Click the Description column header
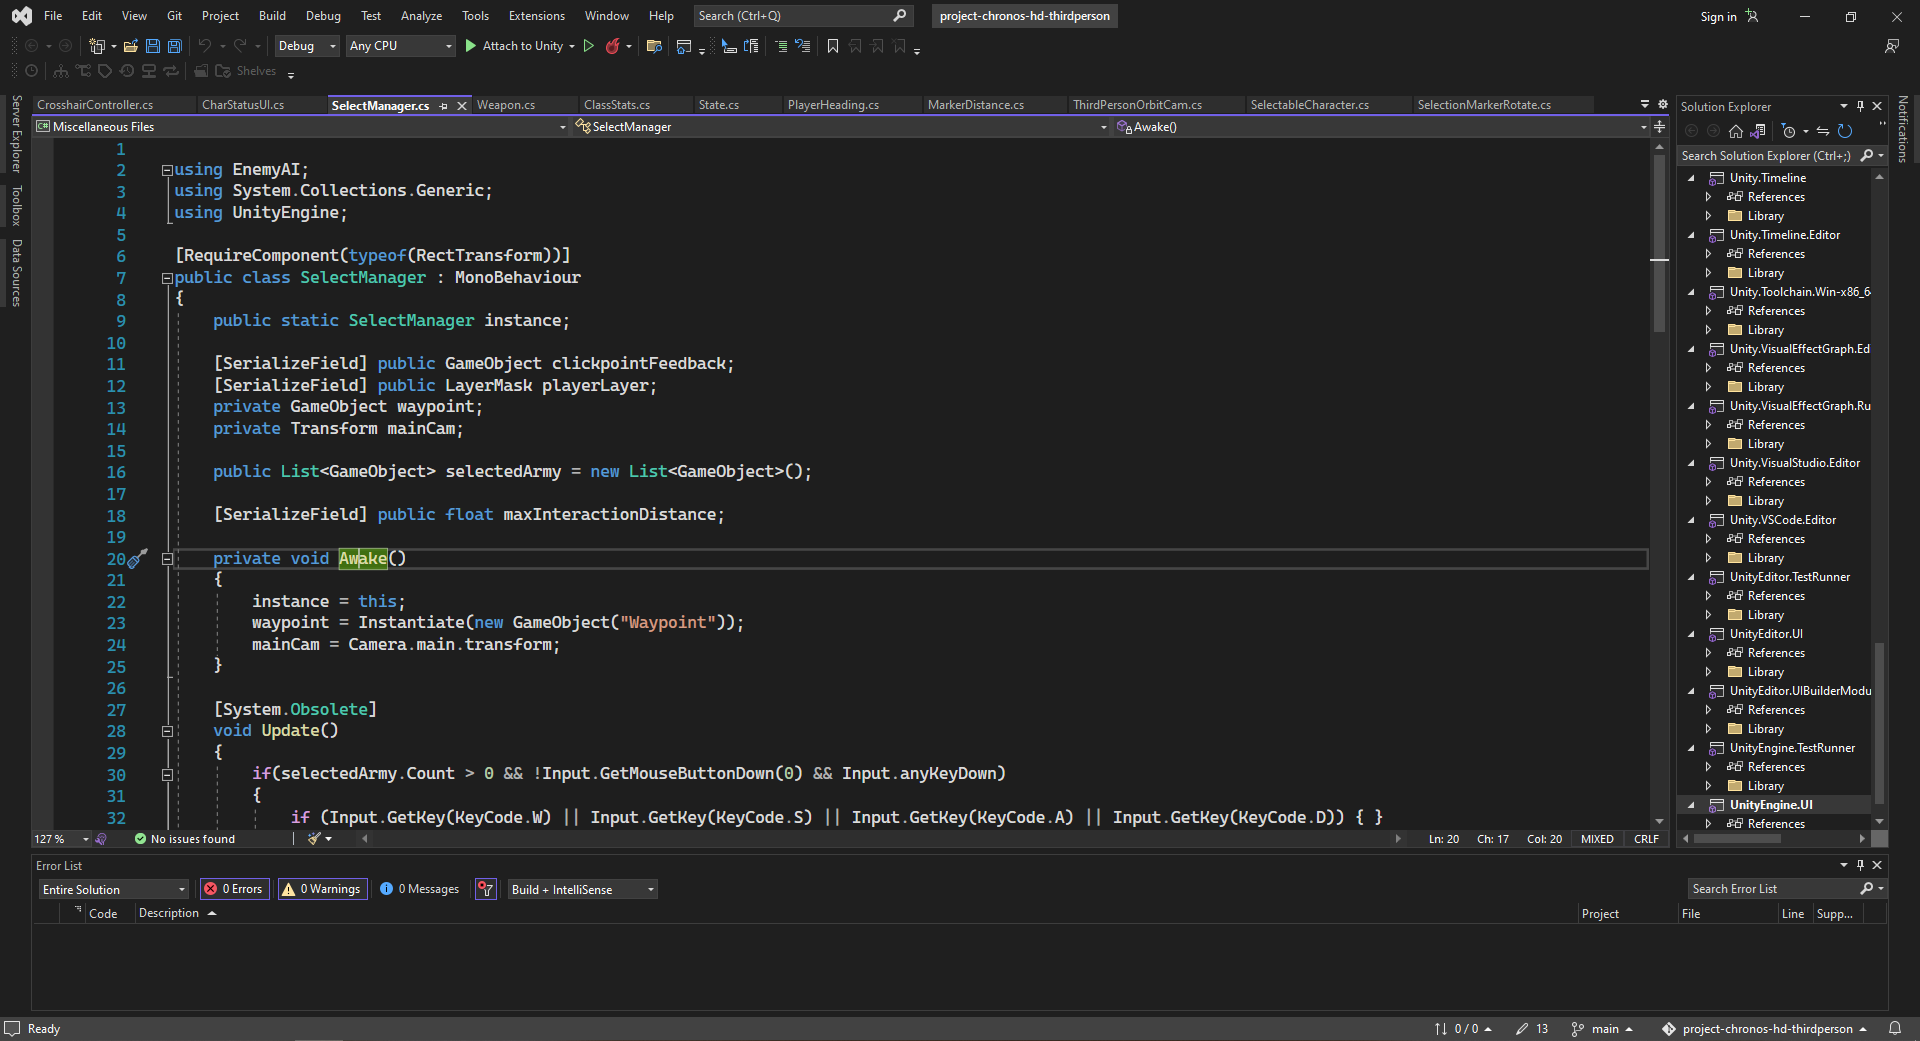 tap(169, 913)
